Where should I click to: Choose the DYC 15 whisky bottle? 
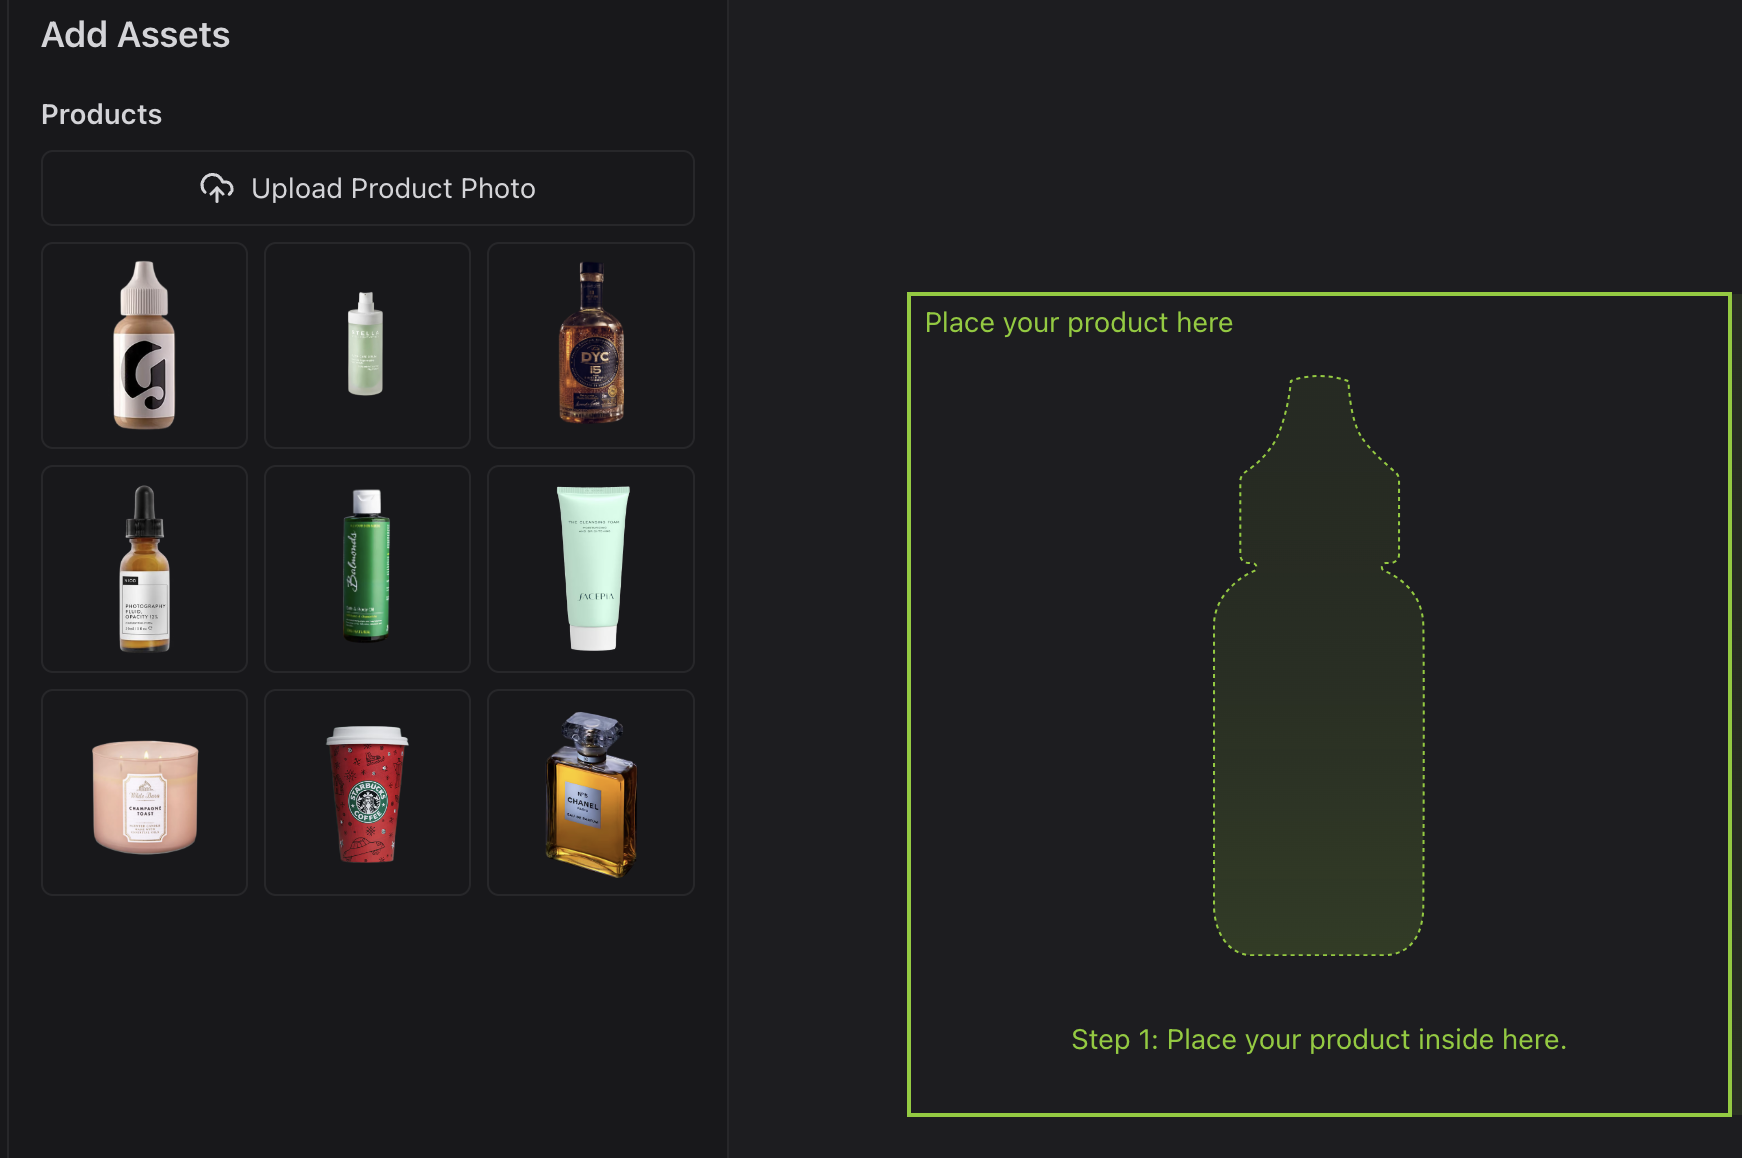click(590, 345)
